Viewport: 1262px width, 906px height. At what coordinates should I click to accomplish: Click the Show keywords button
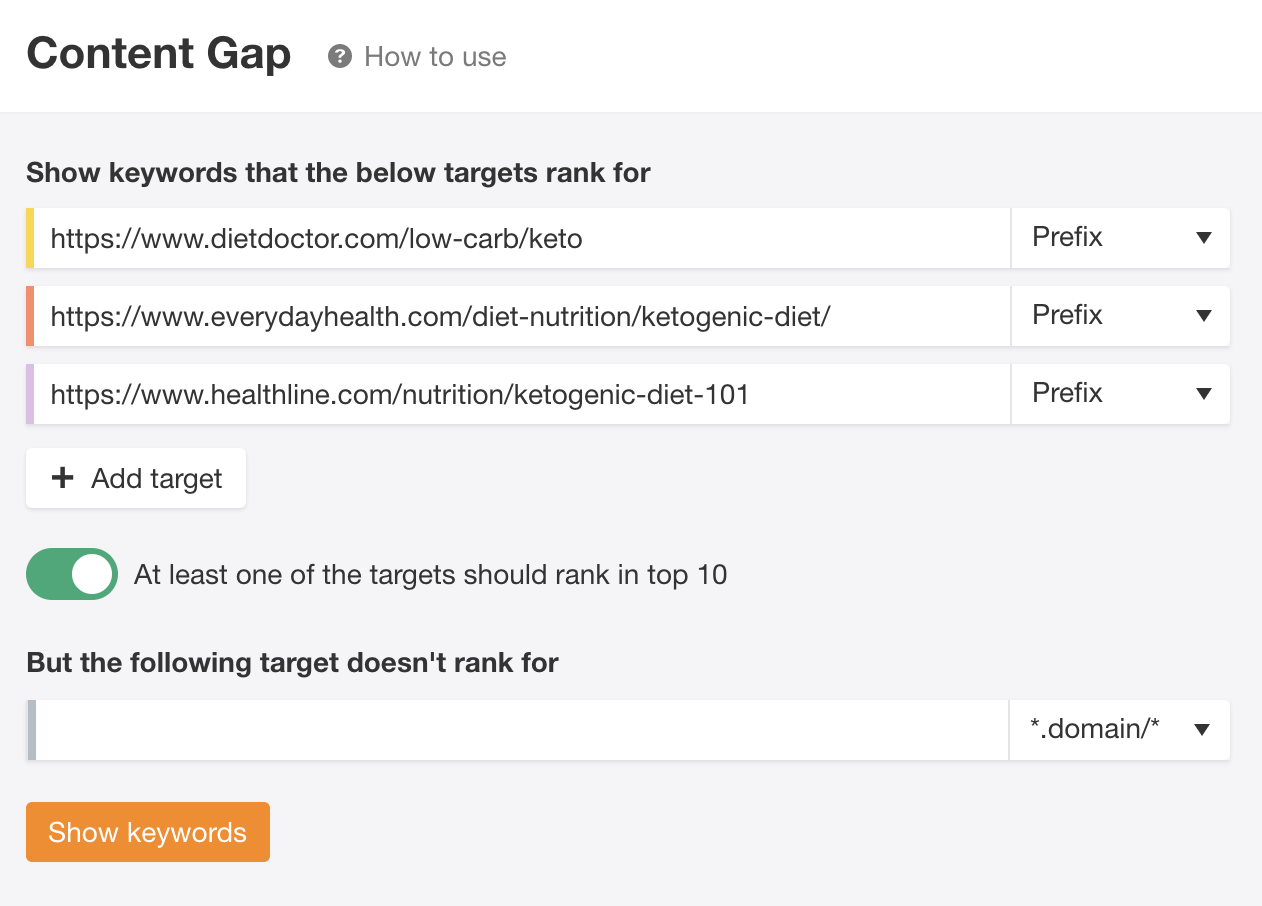[147, 832]
